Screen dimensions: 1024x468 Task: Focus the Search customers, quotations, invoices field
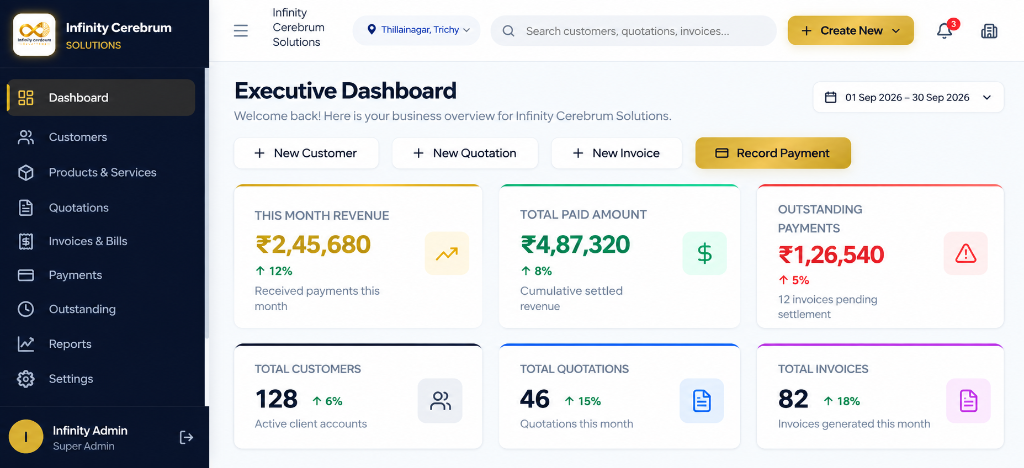(x=633, y=31)
